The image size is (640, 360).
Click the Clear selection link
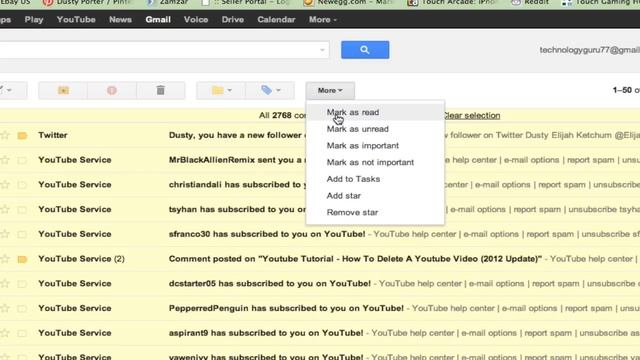pyautogui.click(x=471, y=116)
